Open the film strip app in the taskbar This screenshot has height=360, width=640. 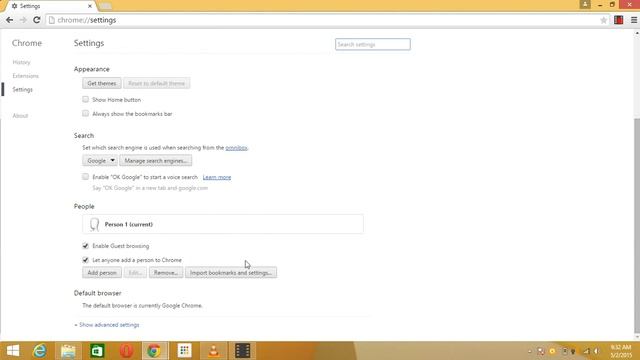pos(242,351)
